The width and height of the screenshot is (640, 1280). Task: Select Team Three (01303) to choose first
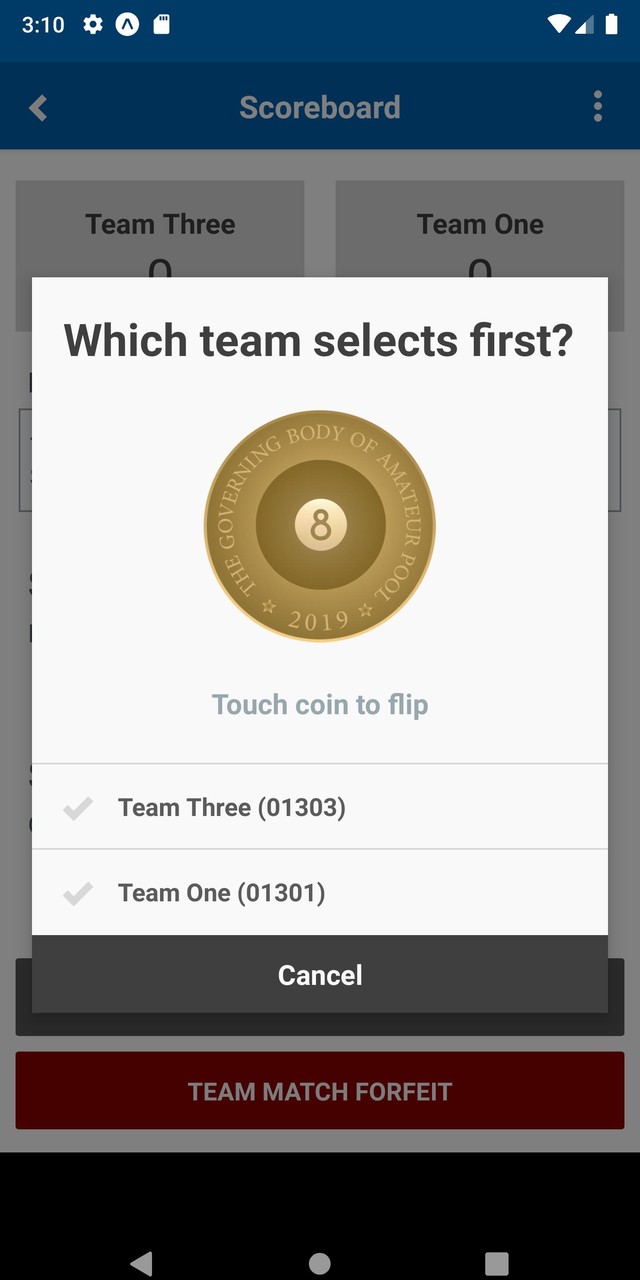coord(232,808)
